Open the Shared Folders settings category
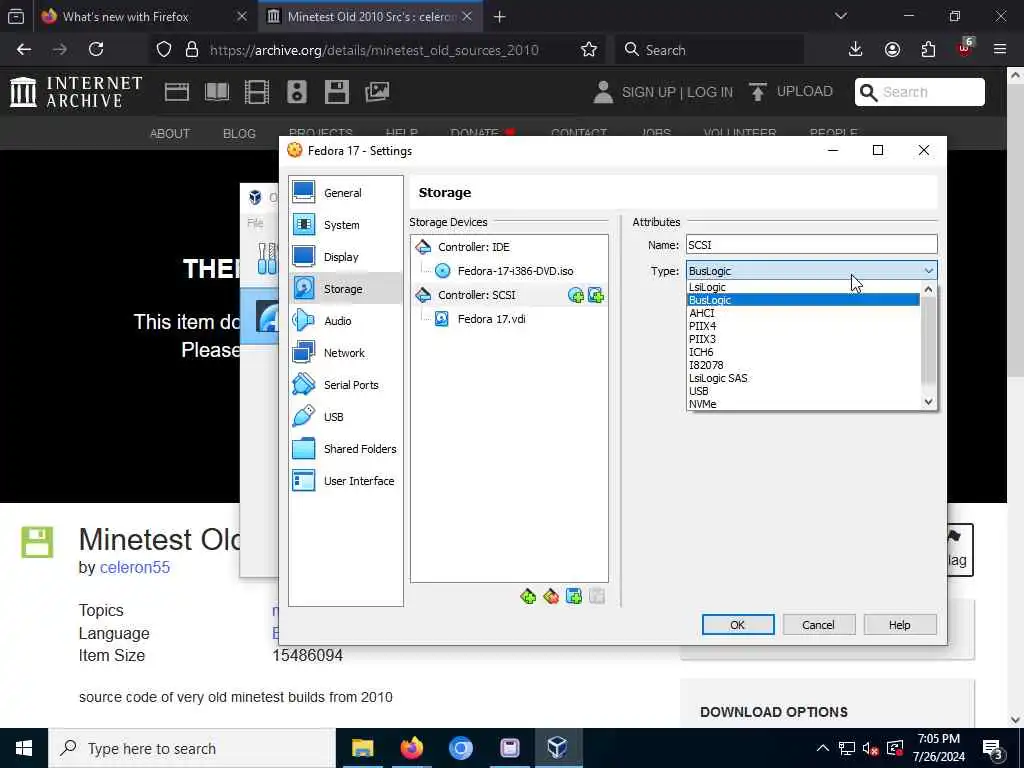1024x768 pixels. click(345, 449)
